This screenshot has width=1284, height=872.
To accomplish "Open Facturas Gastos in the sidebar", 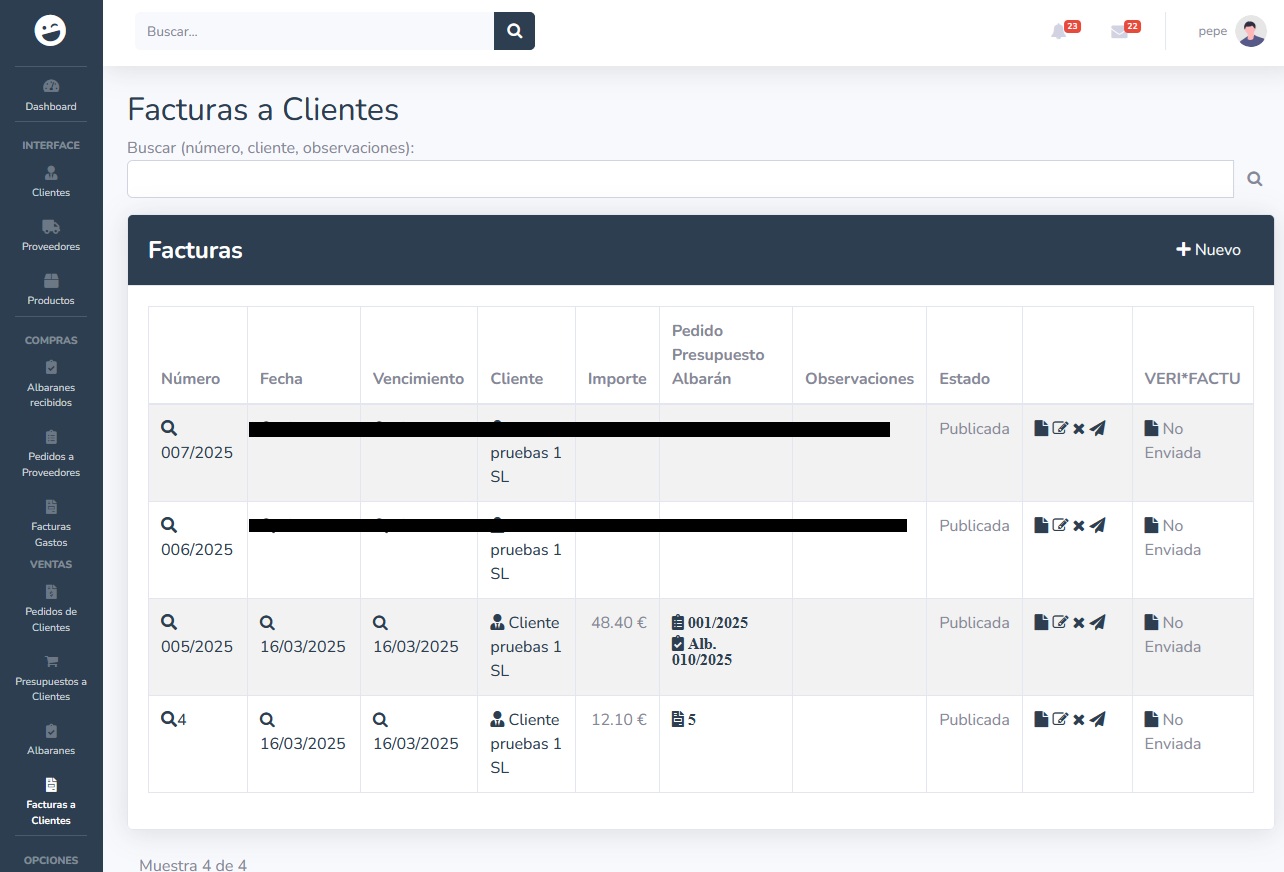I will pos(51,523).
